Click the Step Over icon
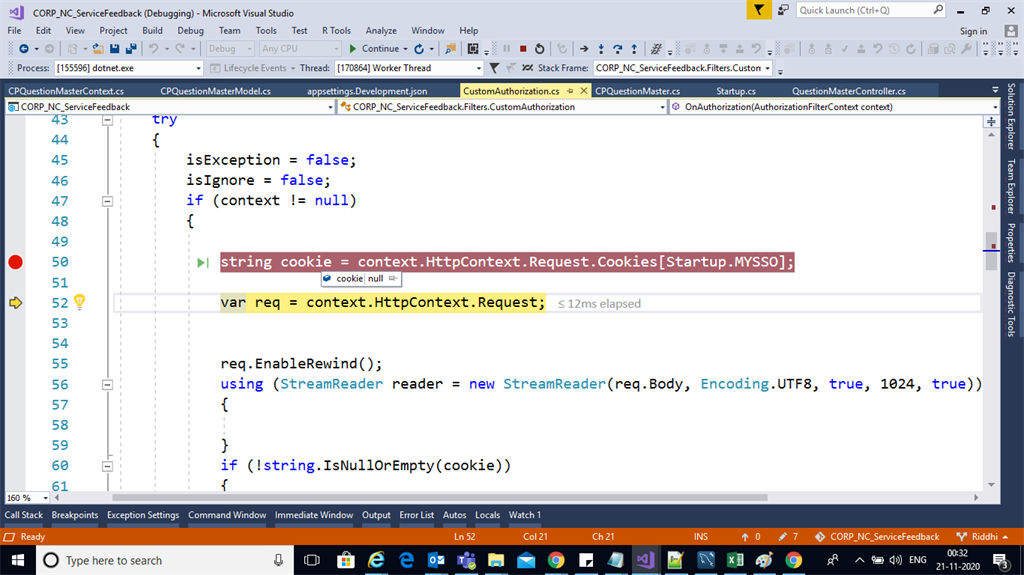Viewport: 1024px width, 575px height. click(617, 49)
